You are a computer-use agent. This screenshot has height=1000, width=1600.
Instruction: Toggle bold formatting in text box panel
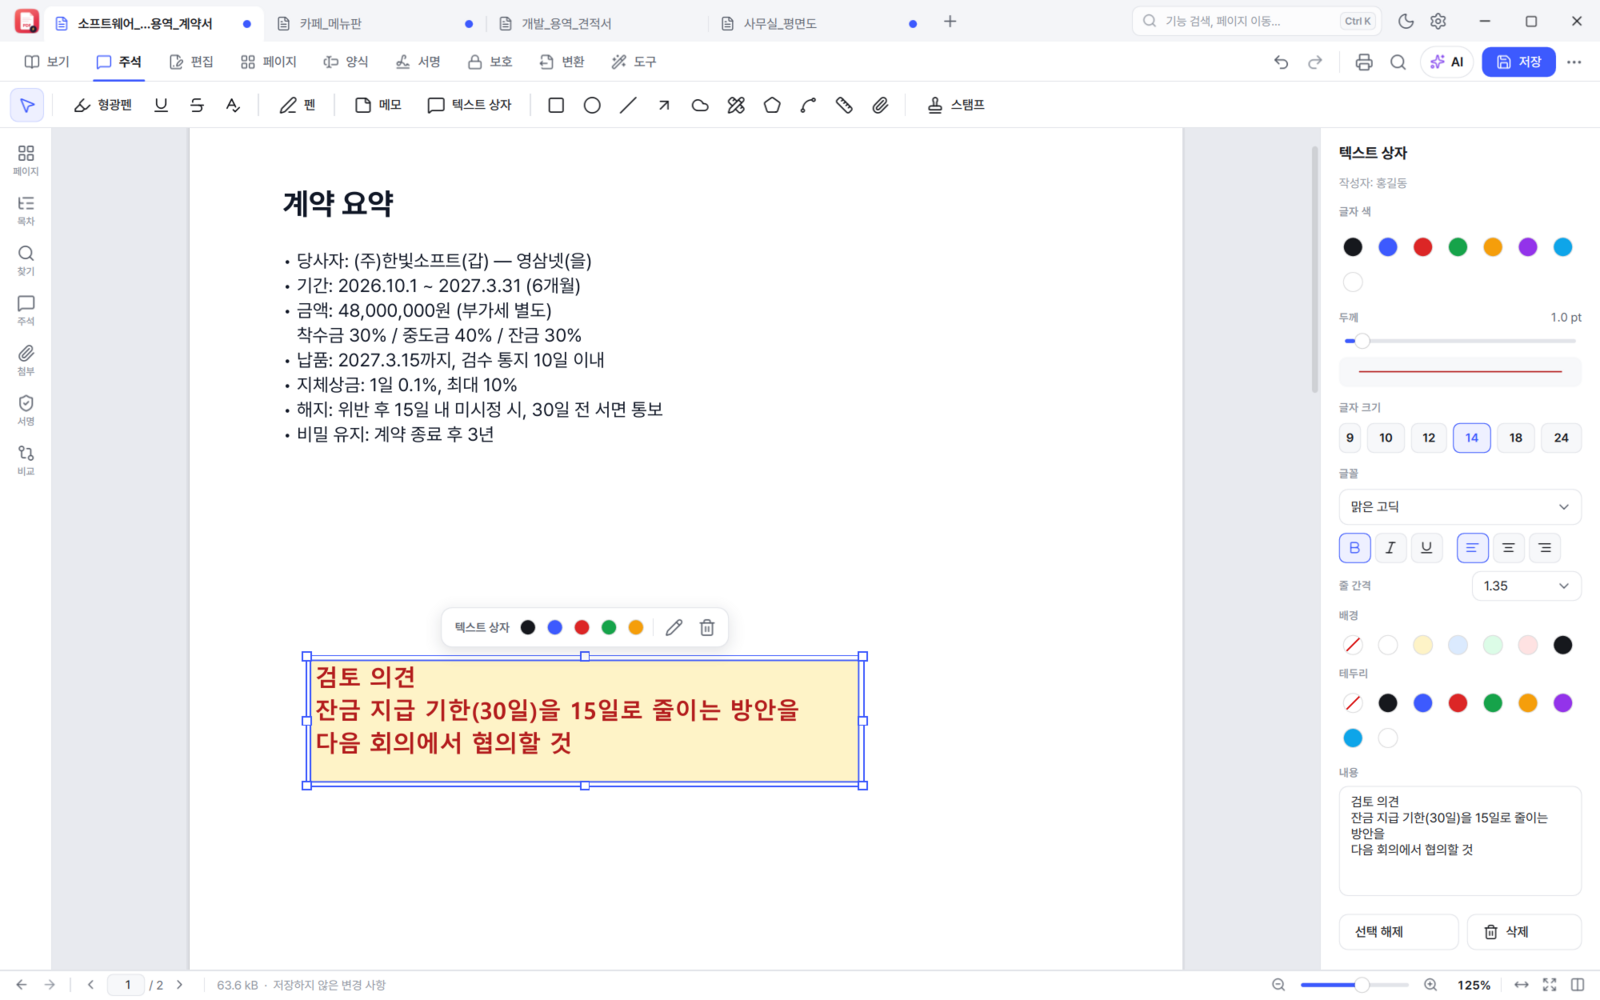tap(1354, 548)
